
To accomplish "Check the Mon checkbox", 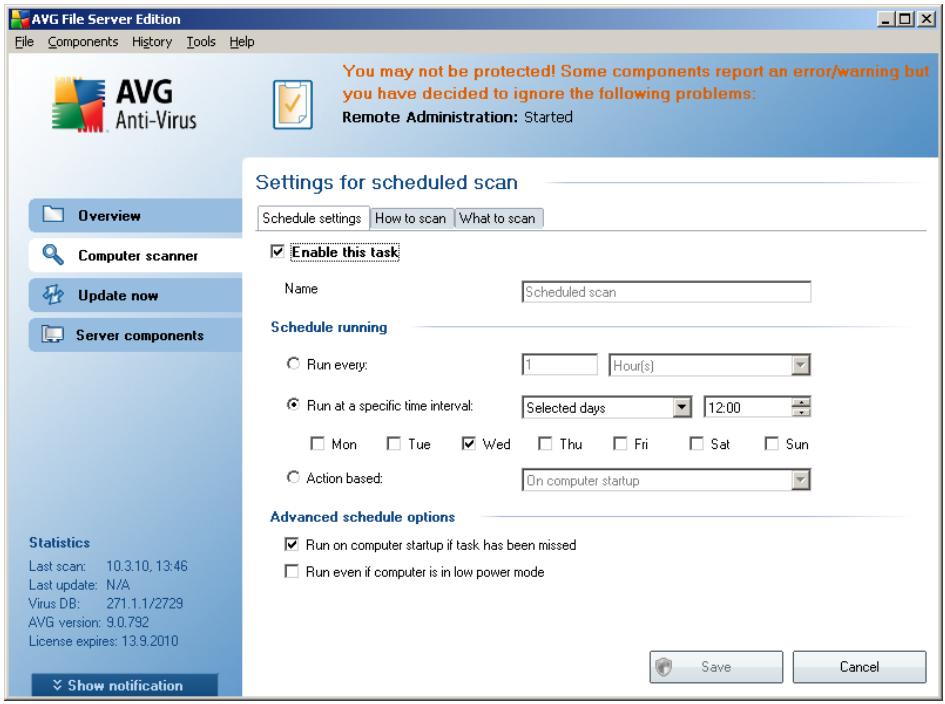I will click(x=317, y=444).
